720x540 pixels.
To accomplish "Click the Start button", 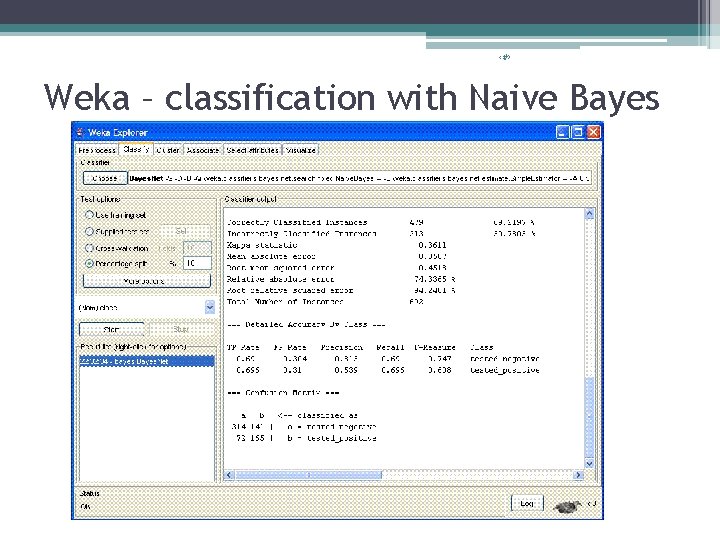I will coord(112,329).
